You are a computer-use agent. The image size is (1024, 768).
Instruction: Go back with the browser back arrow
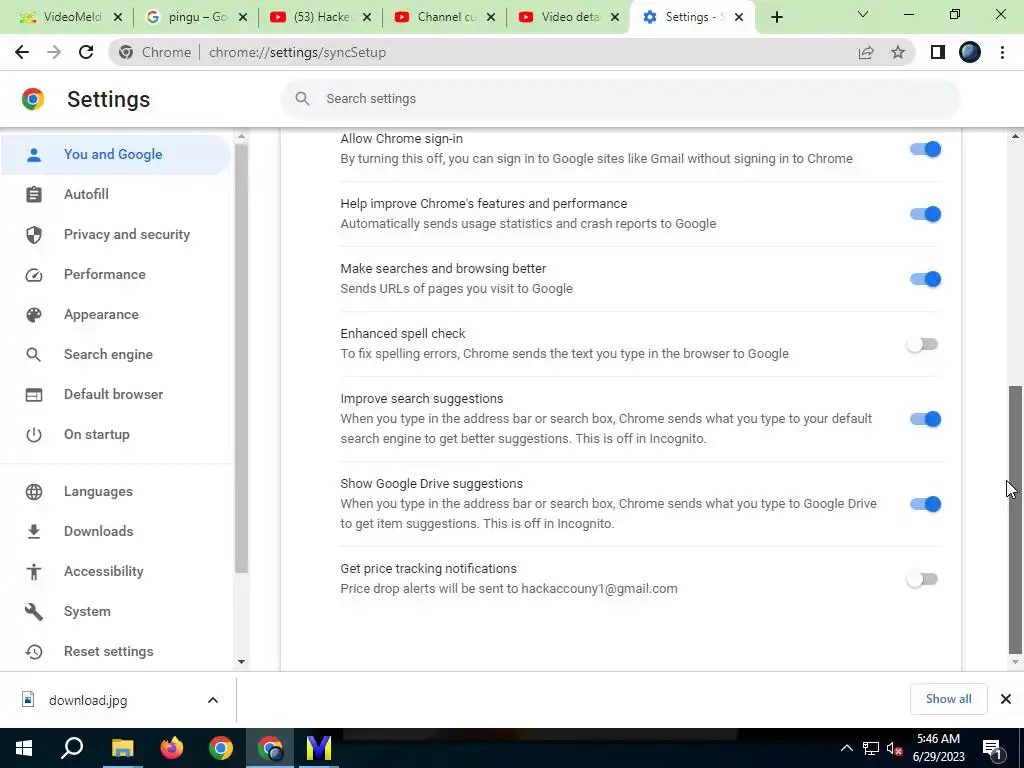(x=22, y=52)
